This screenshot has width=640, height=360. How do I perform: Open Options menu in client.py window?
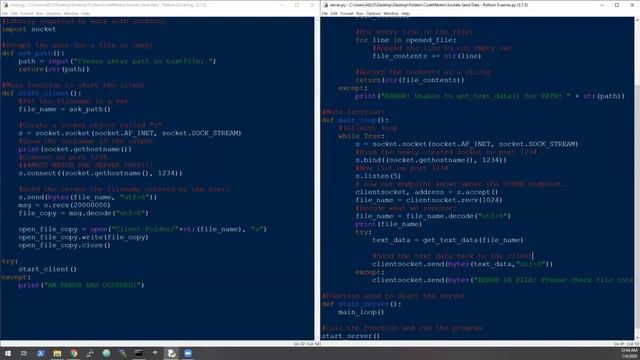(53, 13)
